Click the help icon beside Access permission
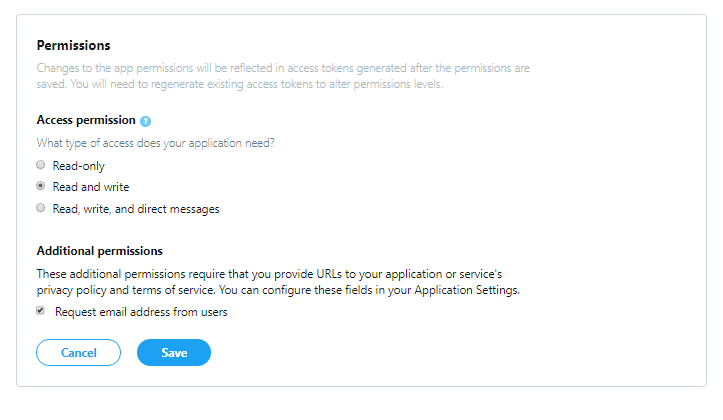The image size is (723, 420). pos(145,121)
